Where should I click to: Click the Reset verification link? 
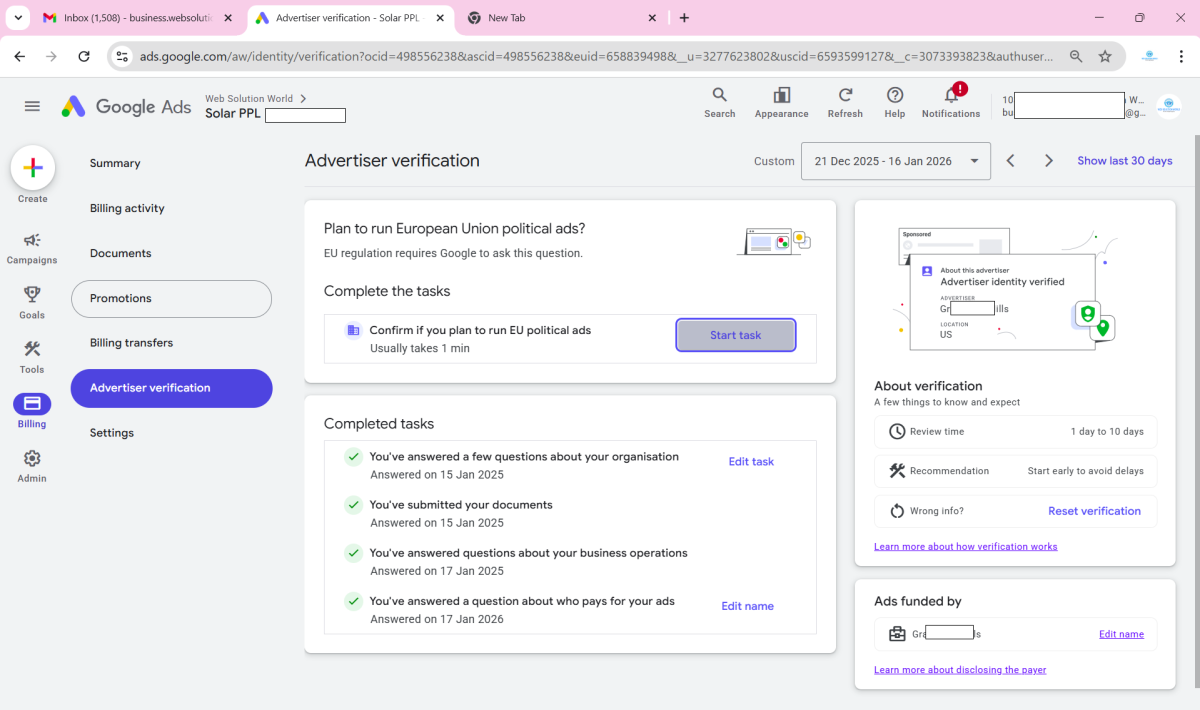[x=1094, y=511]
